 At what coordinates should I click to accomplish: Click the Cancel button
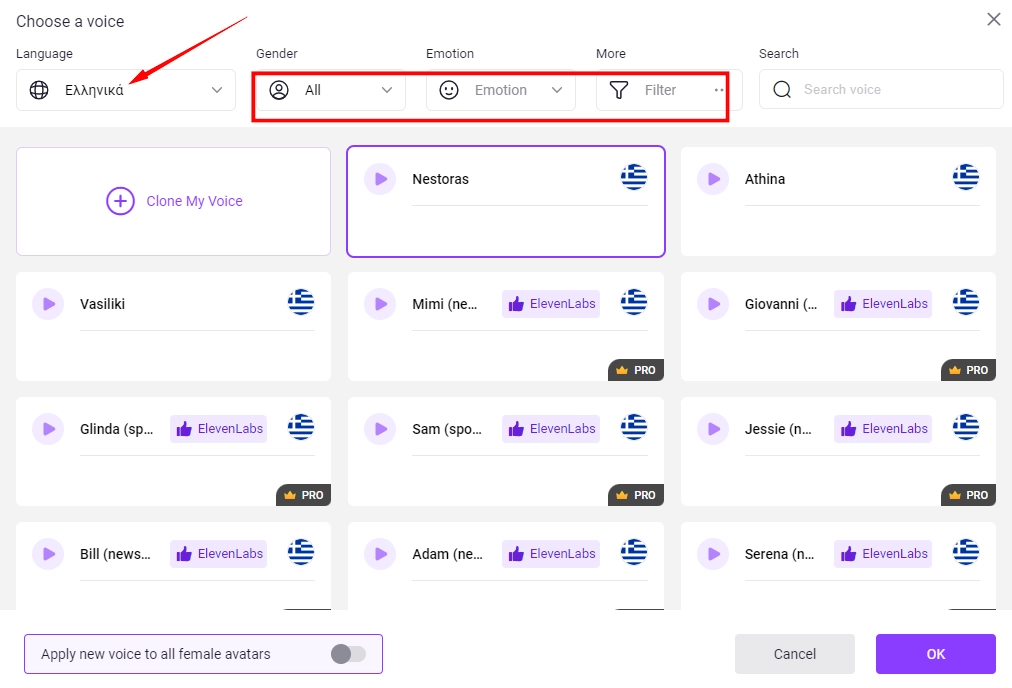click(794, 654)
